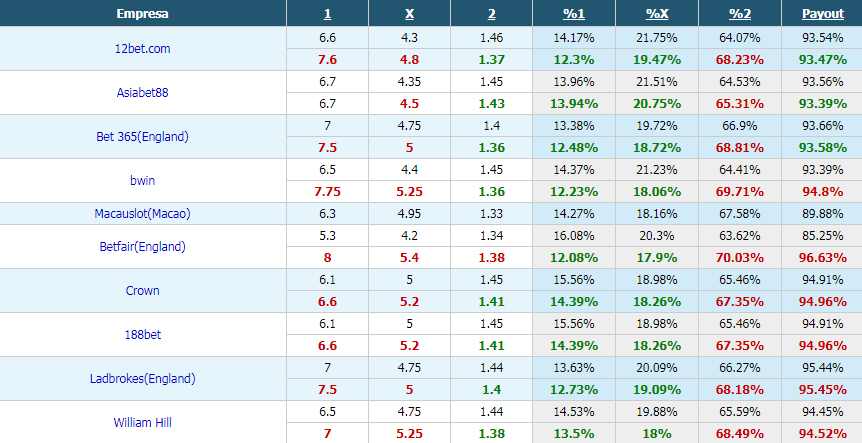The height and width of the screenshot is (443, 862).
Task: Sort by the %X column header
Action: click(657, 14)
